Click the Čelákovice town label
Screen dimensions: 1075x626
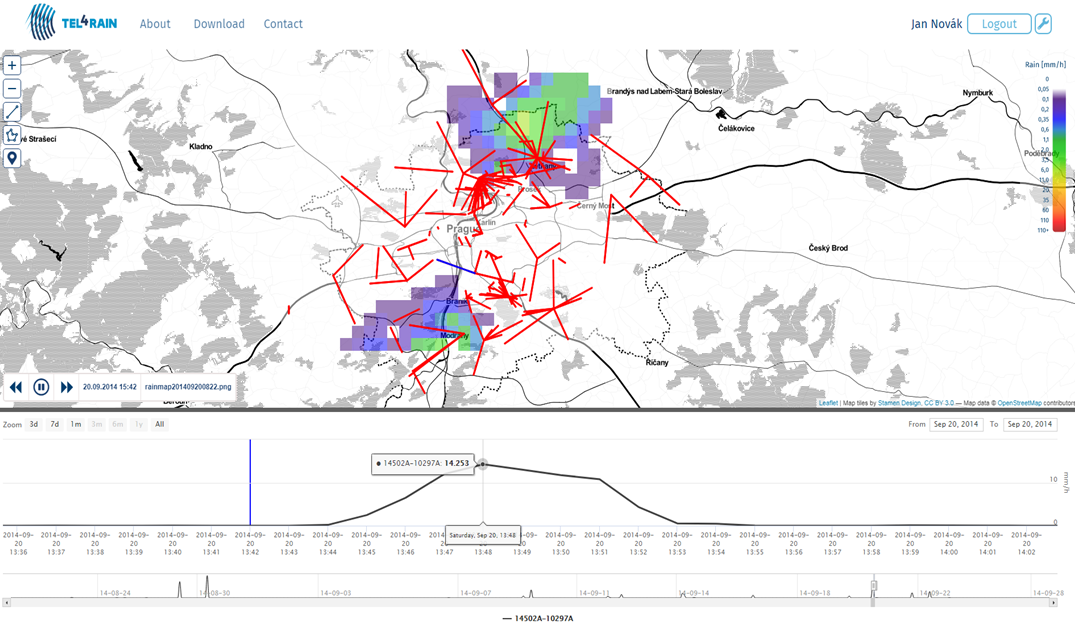point(736,128)
